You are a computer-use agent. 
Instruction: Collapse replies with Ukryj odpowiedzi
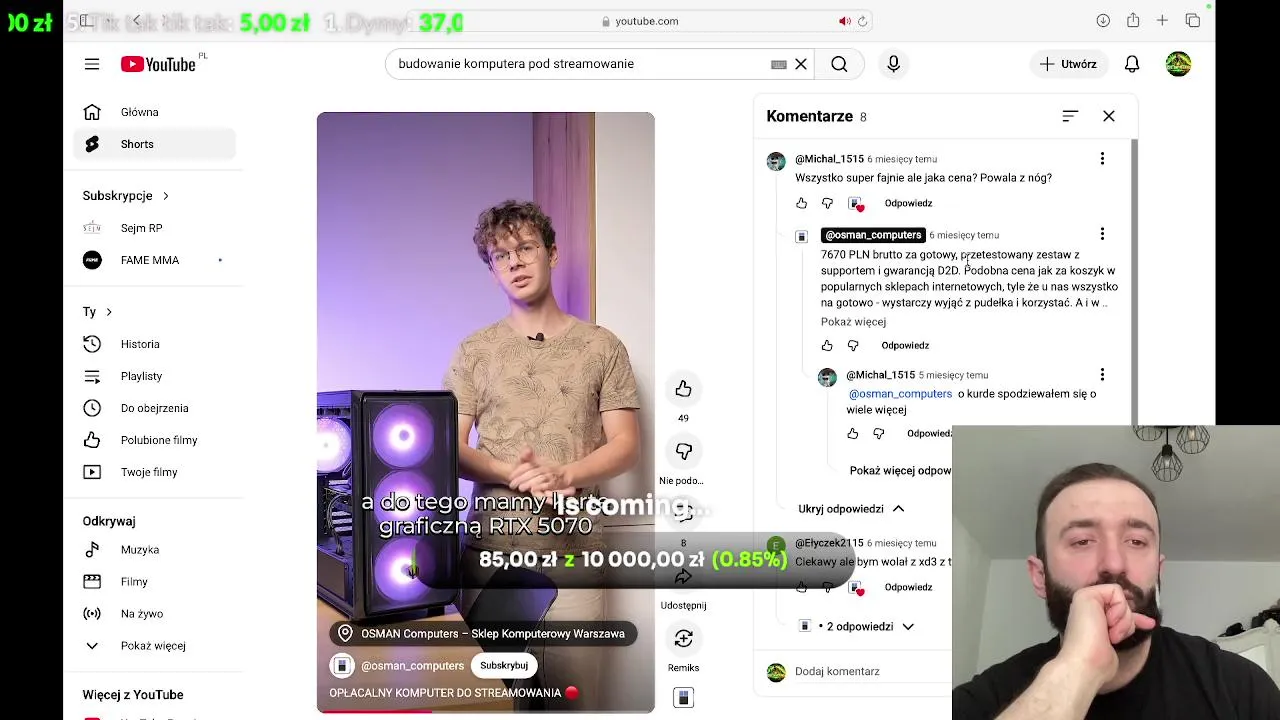click(851, 509)
